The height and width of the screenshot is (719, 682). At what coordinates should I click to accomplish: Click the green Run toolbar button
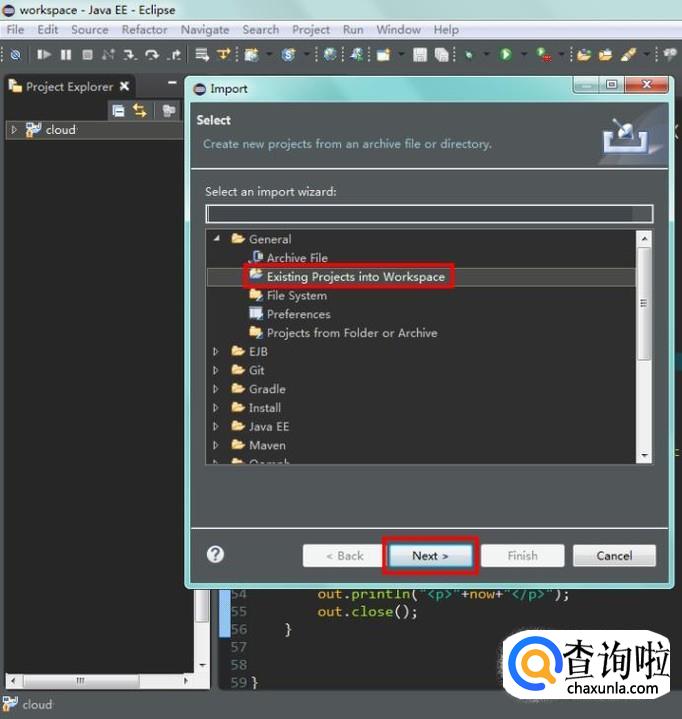506,55
